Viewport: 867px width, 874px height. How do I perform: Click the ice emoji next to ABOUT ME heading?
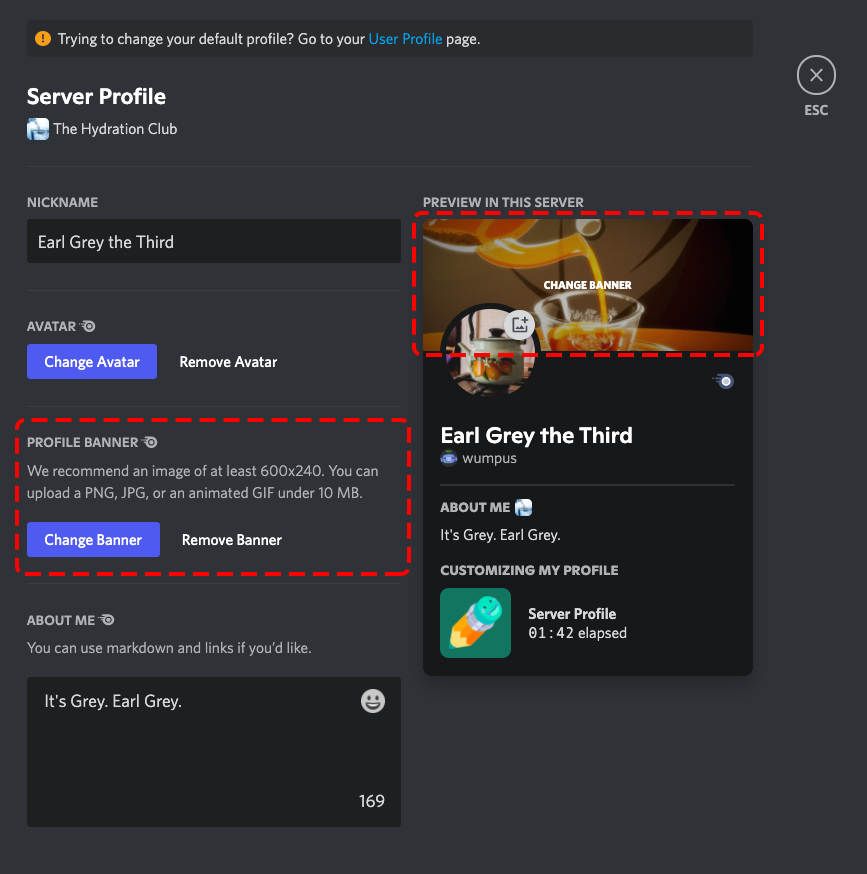(522, 507)
